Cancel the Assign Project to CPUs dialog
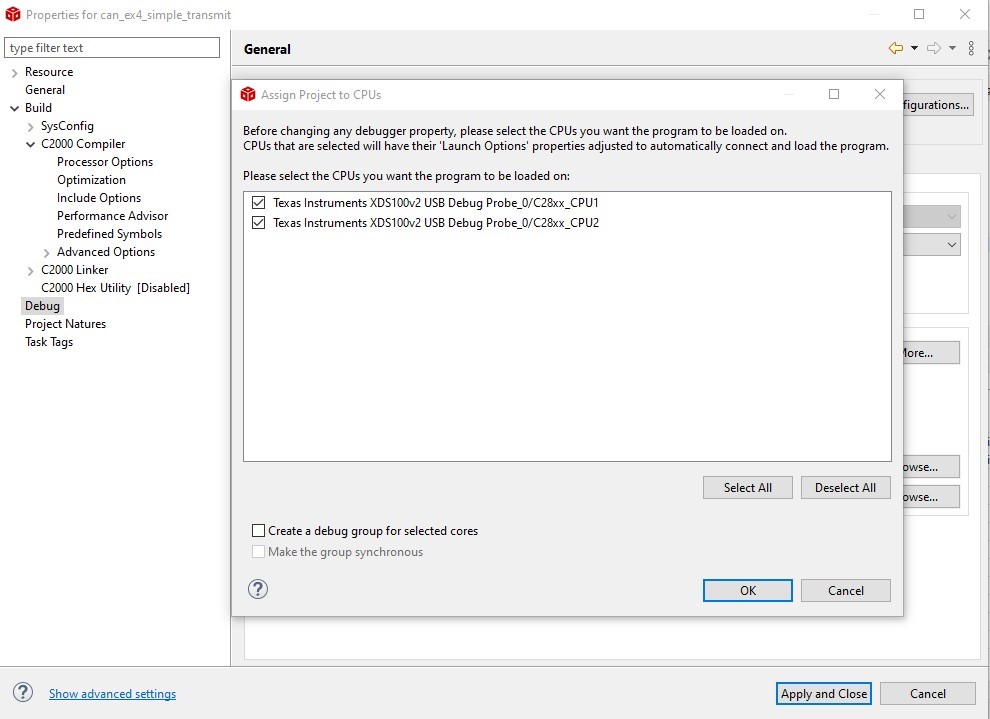 [845, 590]
